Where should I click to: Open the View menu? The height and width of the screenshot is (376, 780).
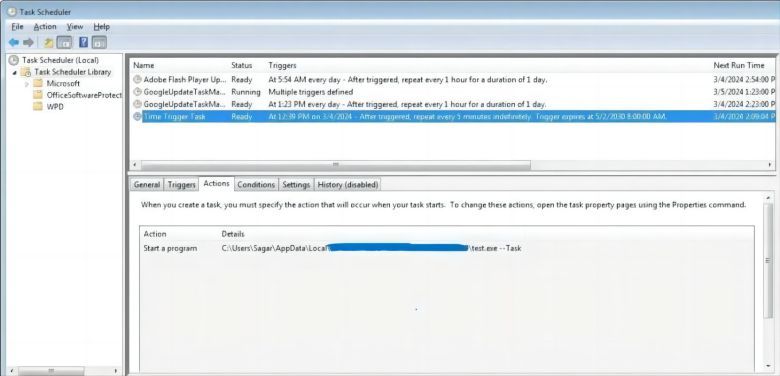[x=75, y=27]
